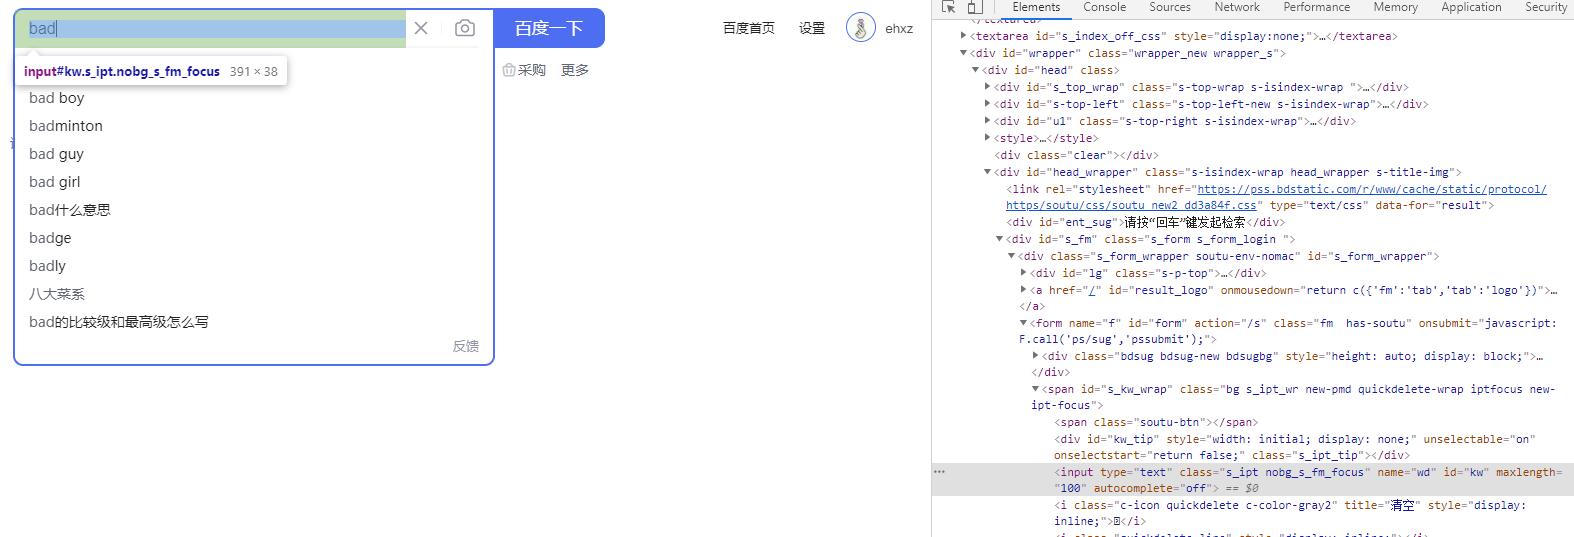Open the 更多 tab

(x=575, y=70)
